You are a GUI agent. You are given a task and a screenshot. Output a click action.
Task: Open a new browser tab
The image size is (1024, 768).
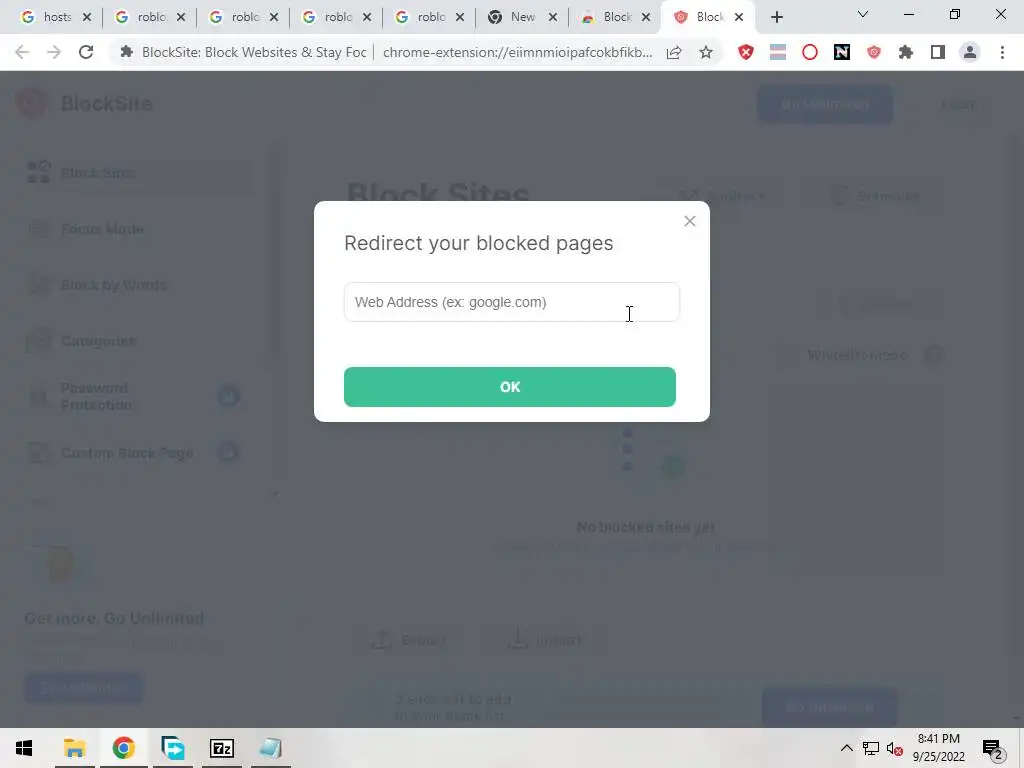point(776,18)
